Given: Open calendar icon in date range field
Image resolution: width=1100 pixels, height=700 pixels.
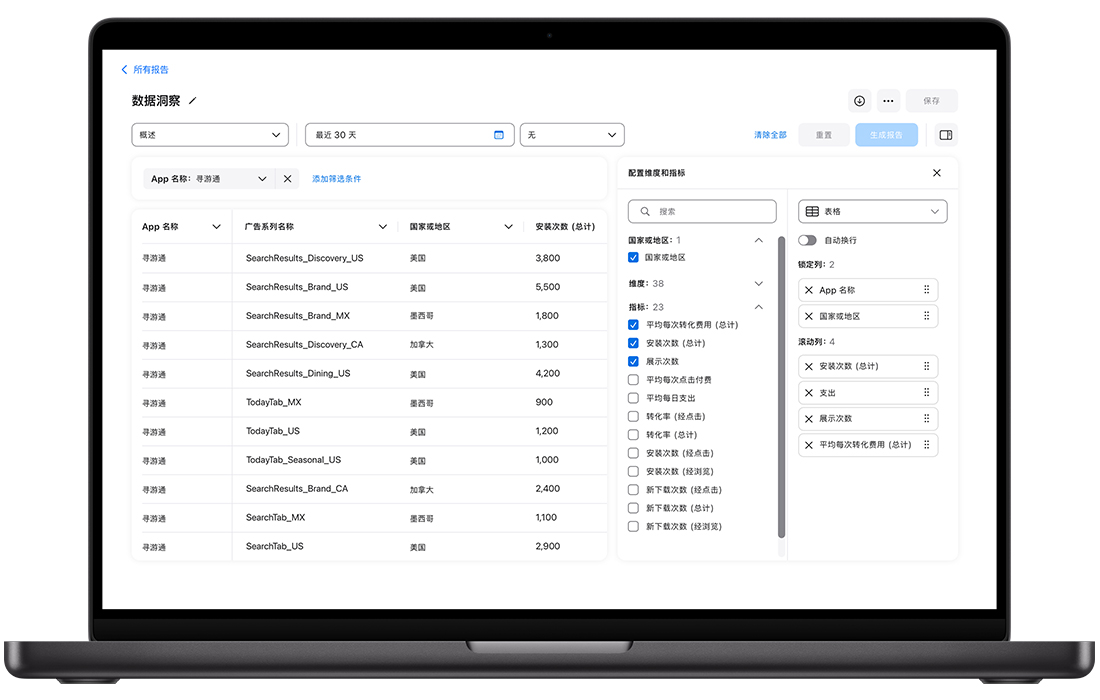Looking at the screenshot, I should click(499, 135).
